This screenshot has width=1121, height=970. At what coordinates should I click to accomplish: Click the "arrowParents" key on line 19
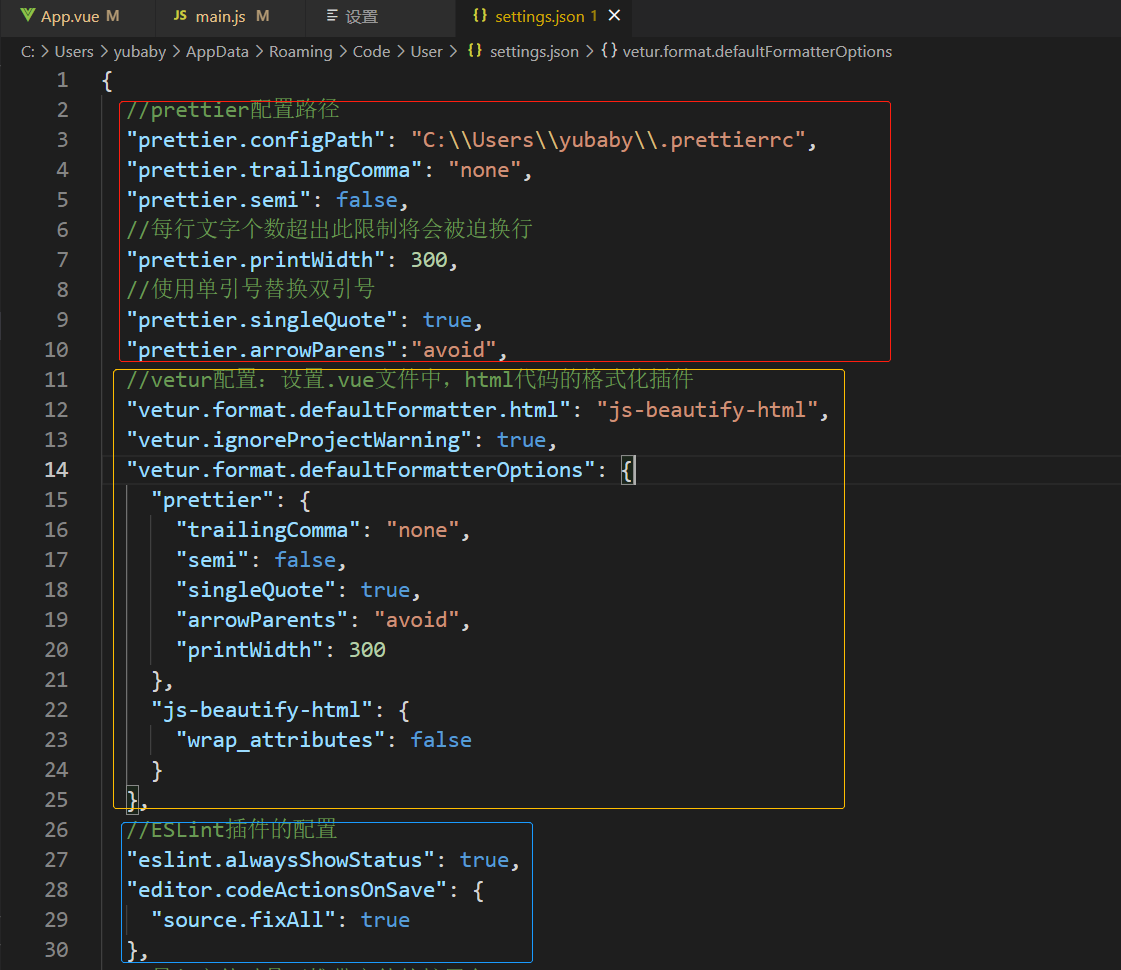(262, 620)
